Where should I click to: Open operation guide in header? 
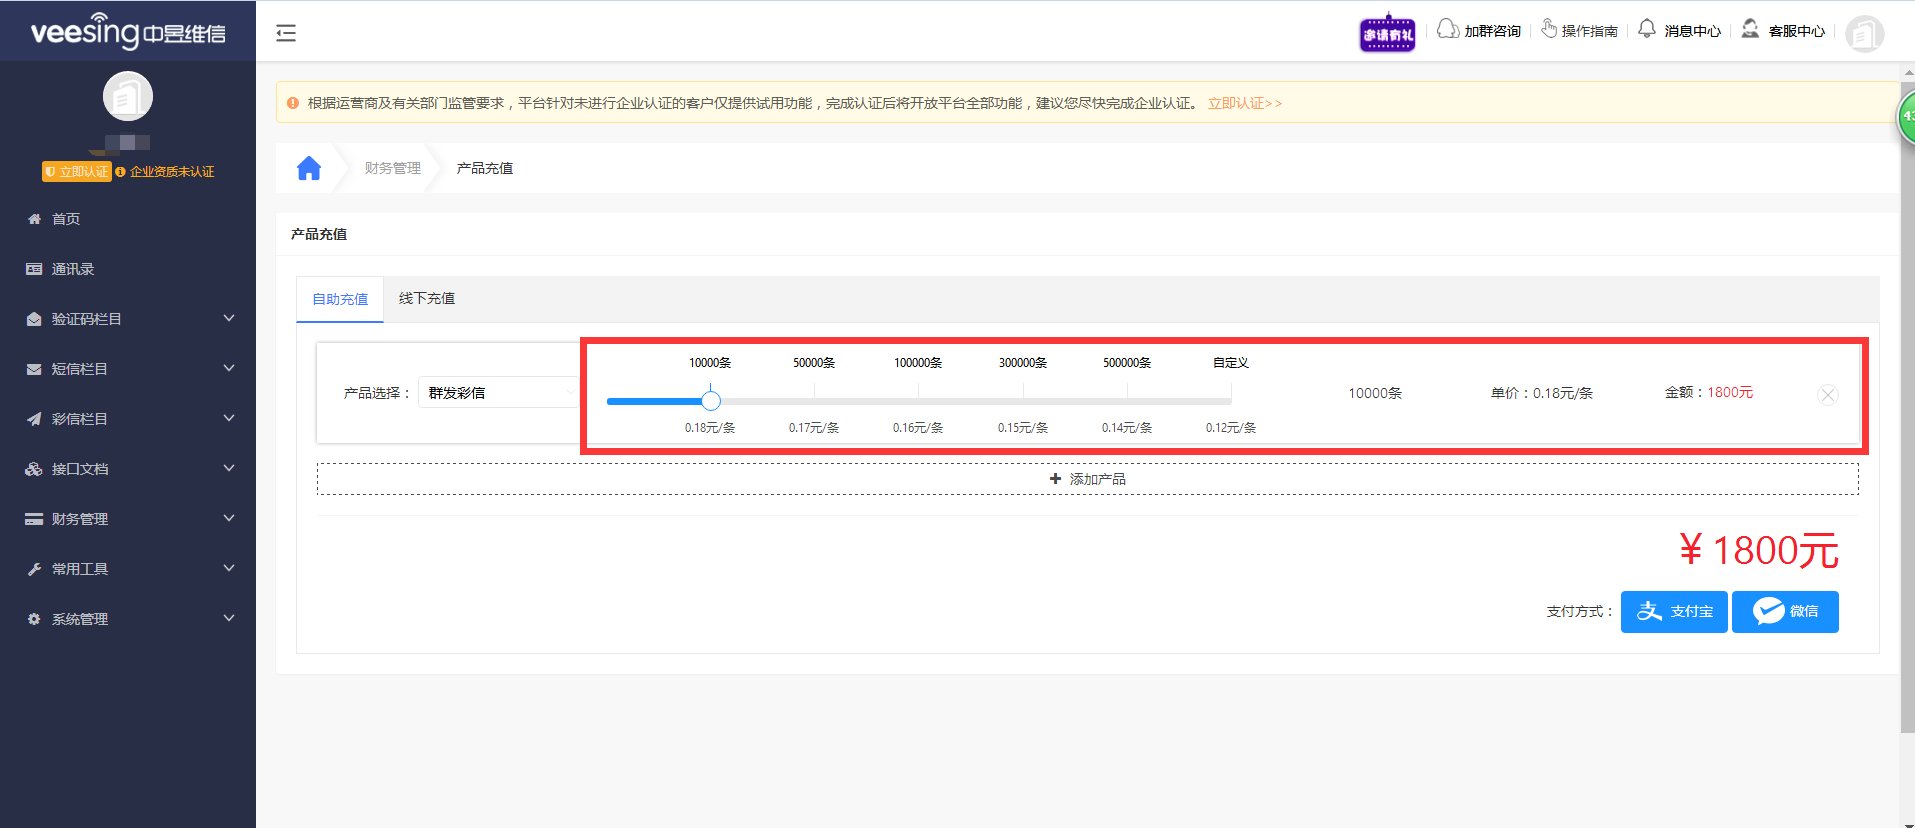pyautogui.click(x=1579, y=31)
